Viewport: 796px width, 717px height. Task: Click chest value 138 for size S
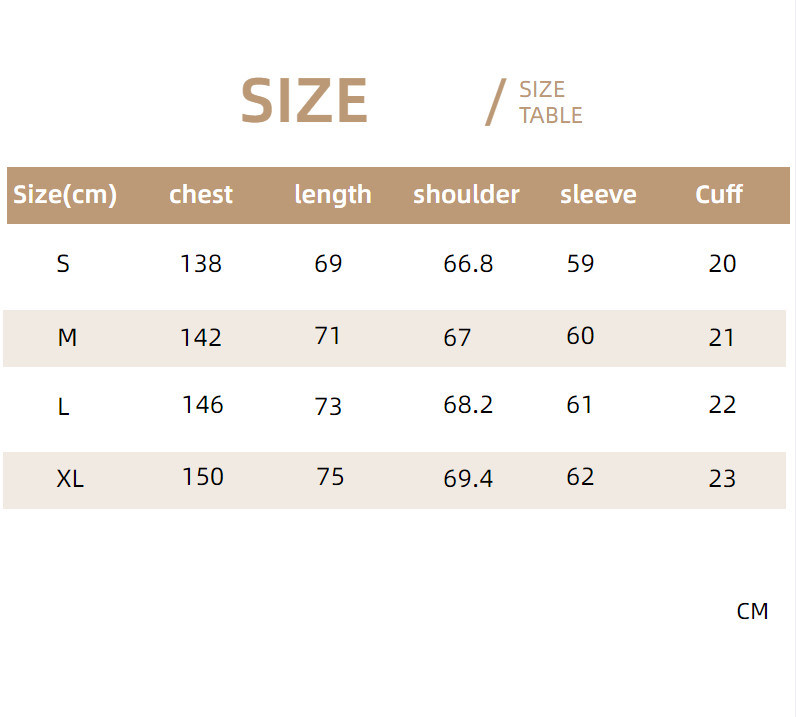(201, 264)
